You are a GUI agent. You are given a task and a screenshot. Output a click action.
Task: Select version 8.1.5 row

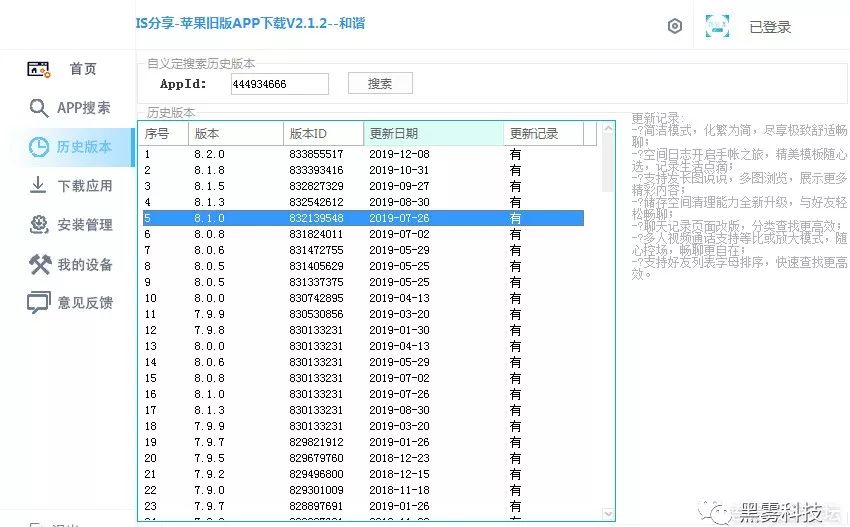click(363, 187)
